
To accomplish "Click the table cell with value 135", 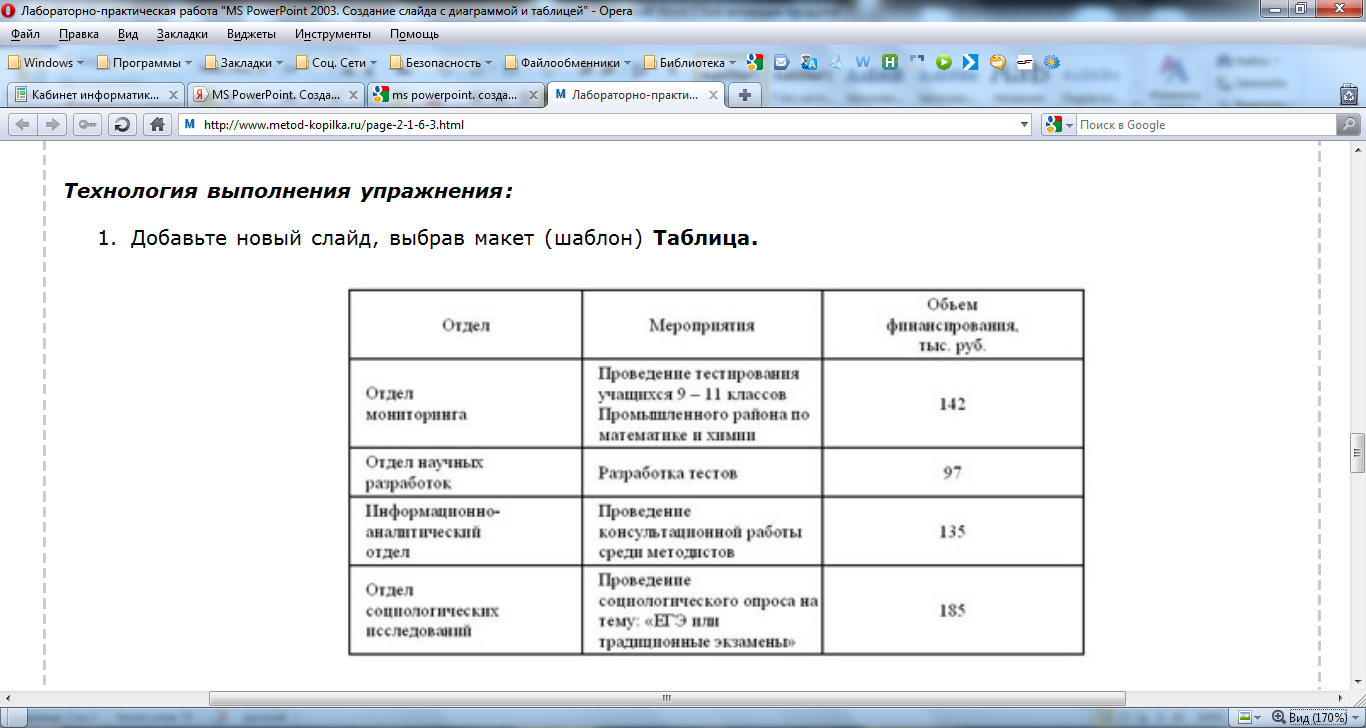I will pyautogui.click(x=952, y=531).
